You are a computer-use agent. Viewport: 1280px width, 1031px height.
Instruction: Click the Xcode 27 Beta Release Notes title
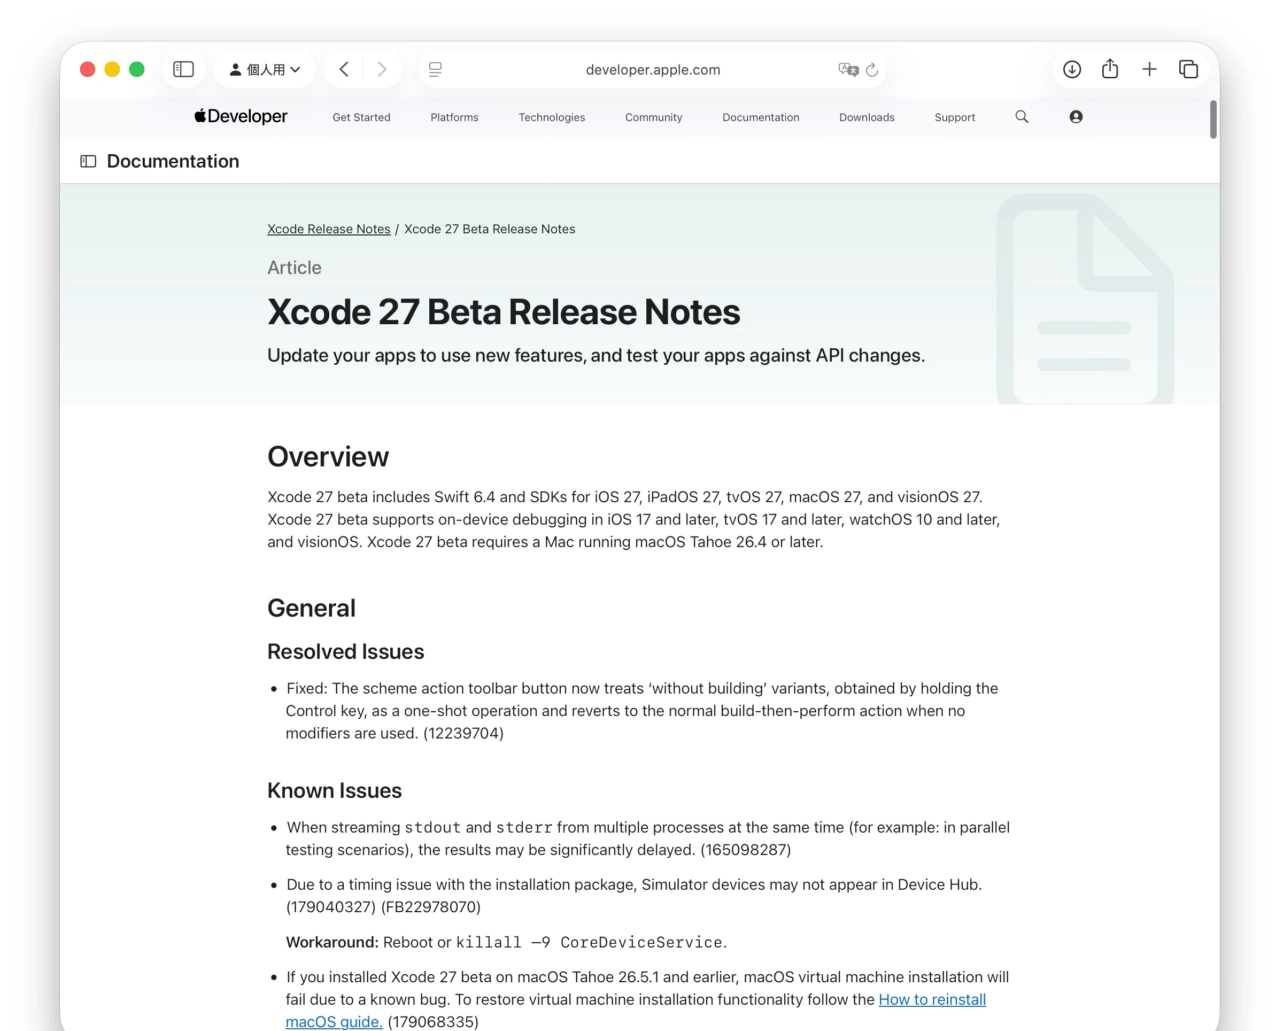504,312
